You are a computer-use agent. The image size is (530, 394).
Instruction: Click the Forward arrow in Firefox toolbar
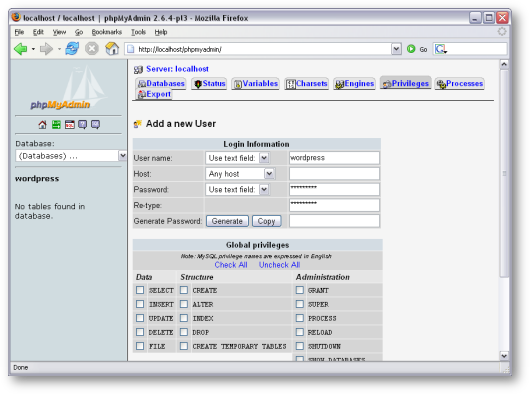click(x=46, y=49)
